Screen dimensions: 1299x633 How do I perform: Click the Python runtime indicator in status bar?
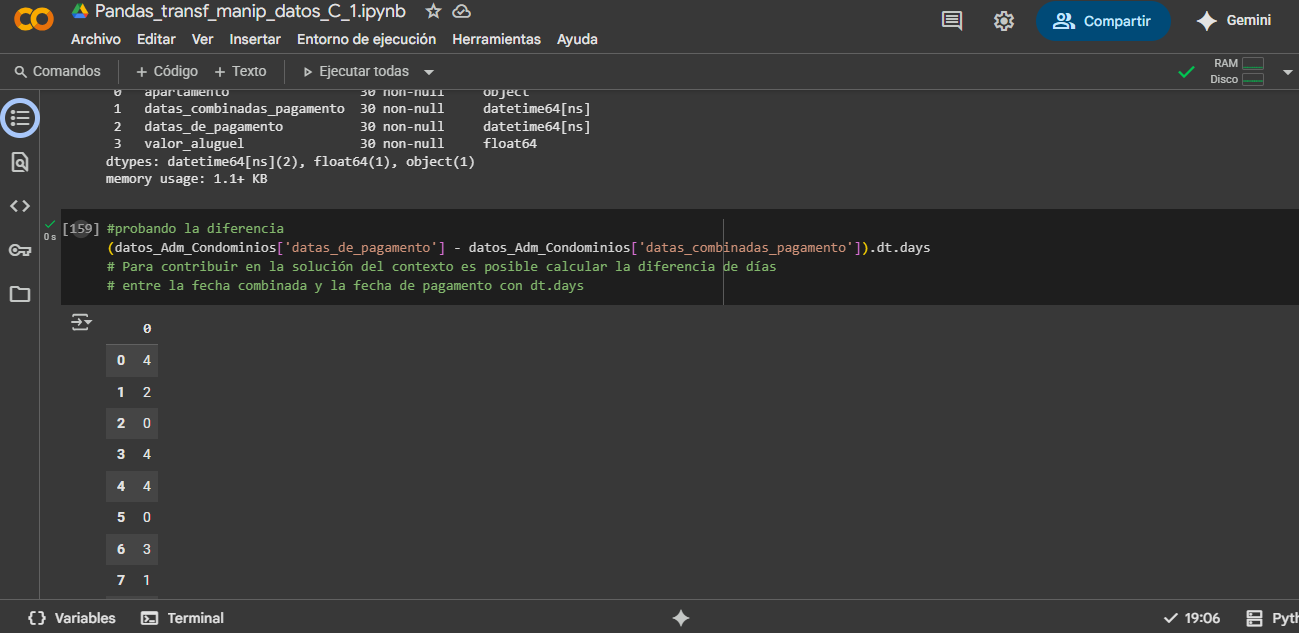pos(1272,618)
